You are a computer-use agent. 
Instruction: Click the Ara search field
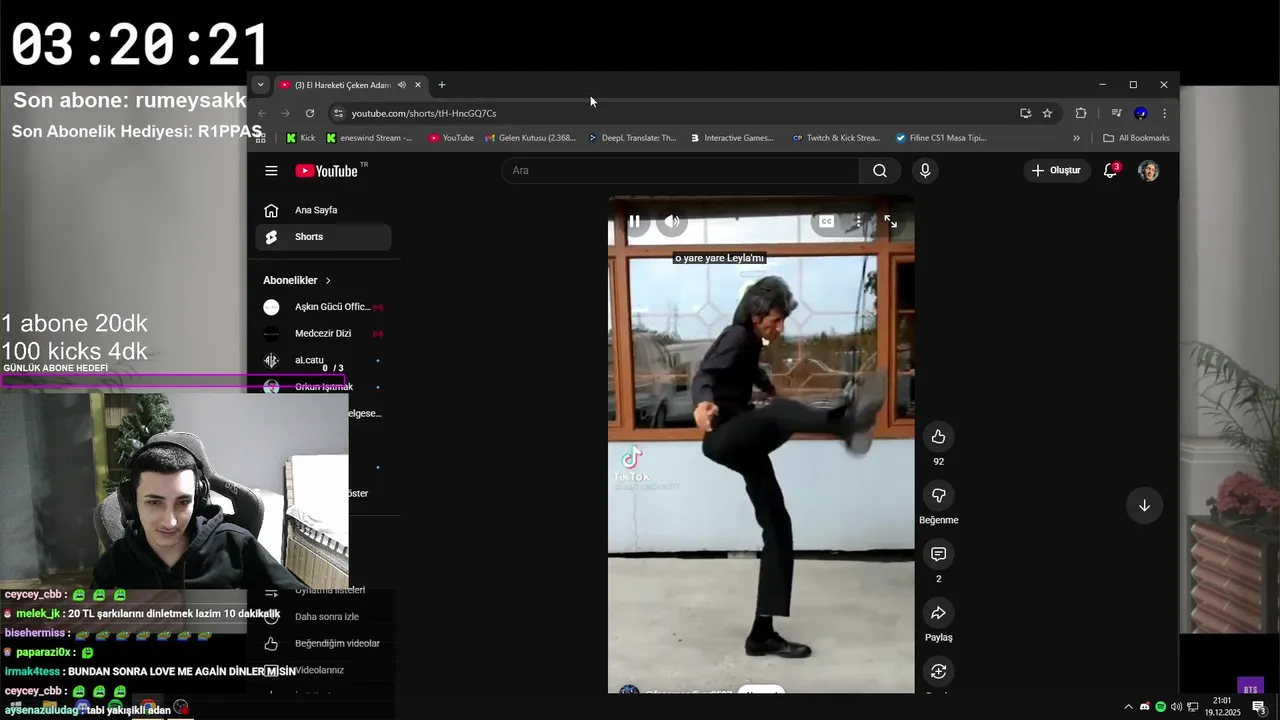tap(680, 170)
